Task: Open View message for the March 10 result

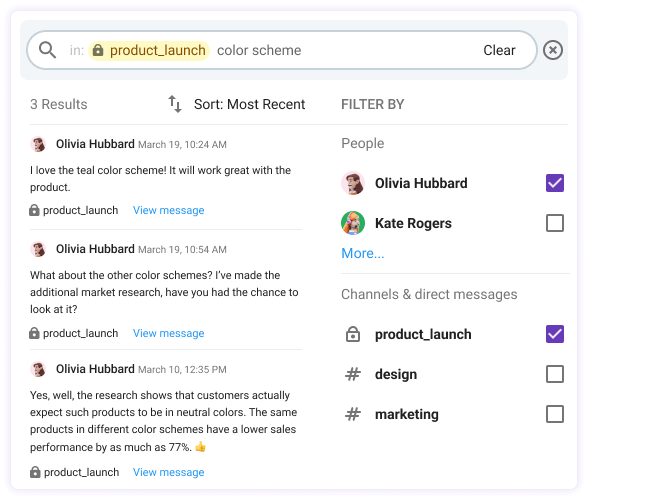Action: (168, 472)
